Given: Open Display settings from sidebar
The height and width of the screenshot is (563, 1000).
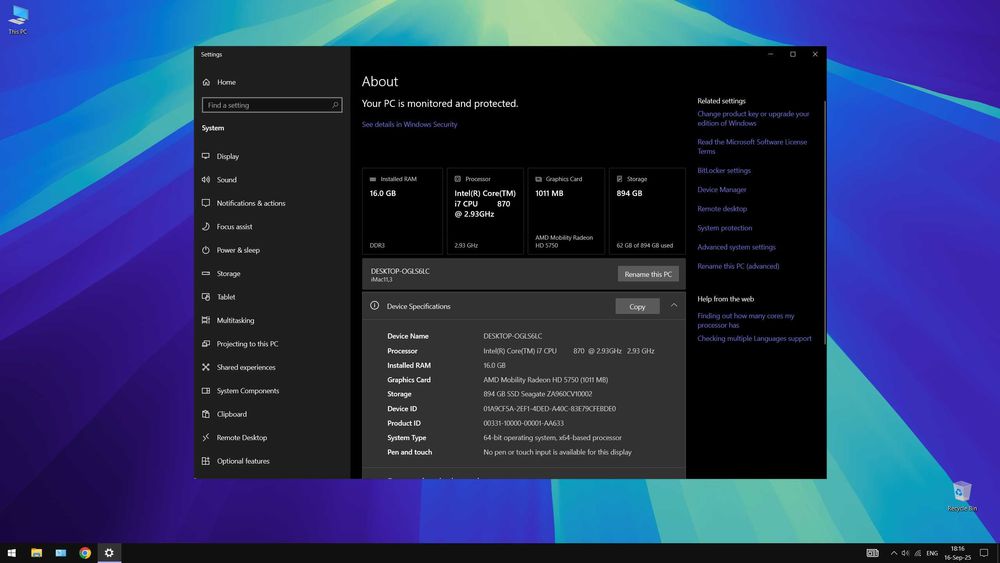Looking at the screenshot, I should (x=228, y=156).
